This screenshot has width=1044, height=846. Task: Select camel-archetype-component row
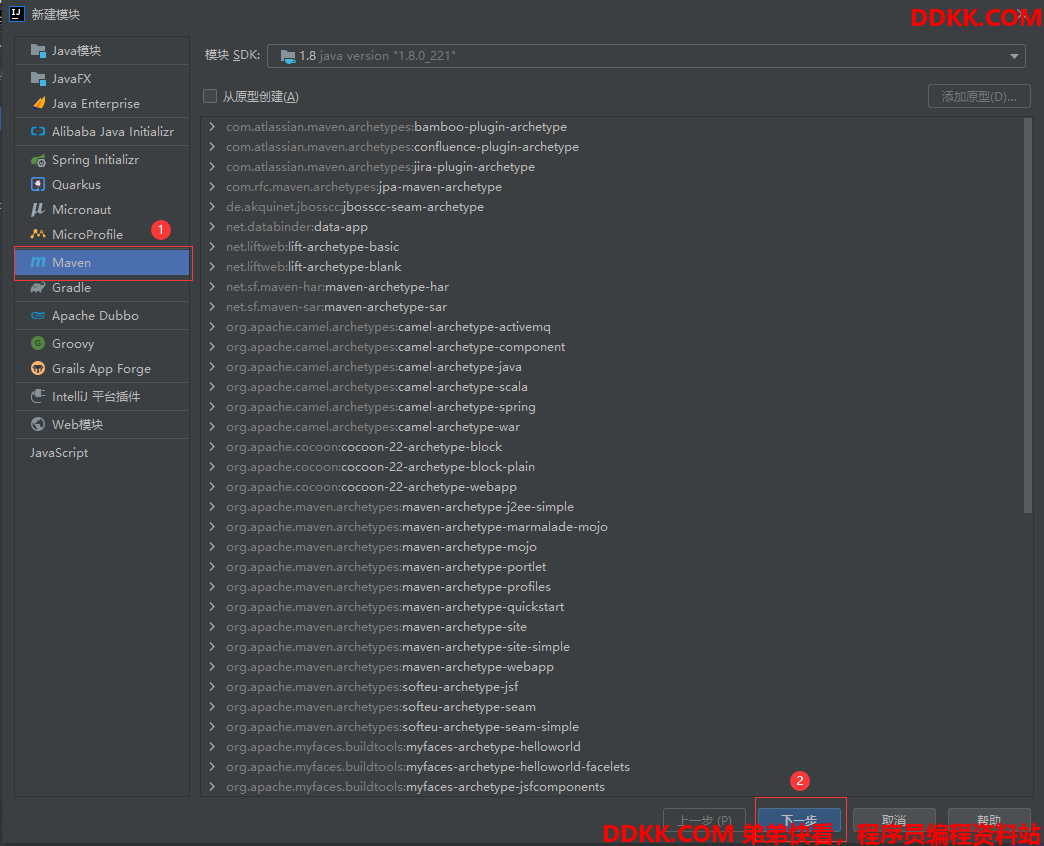click(x=612, y=347)
